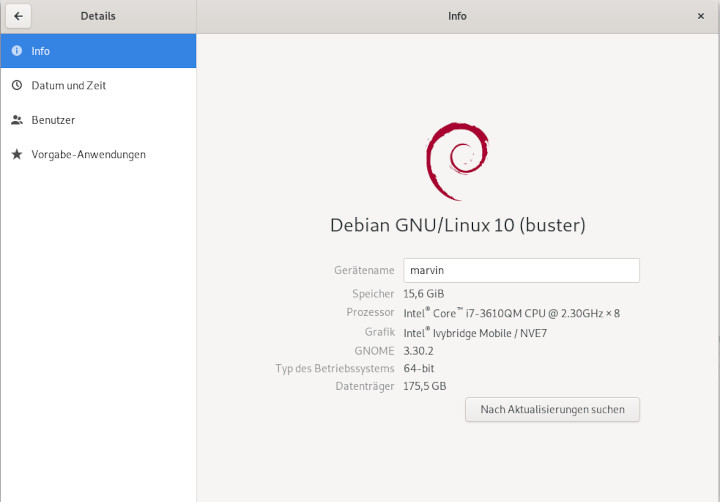This screenshot has width=720, height=502.
Task: Close the Info window
Action: (701, 16)
